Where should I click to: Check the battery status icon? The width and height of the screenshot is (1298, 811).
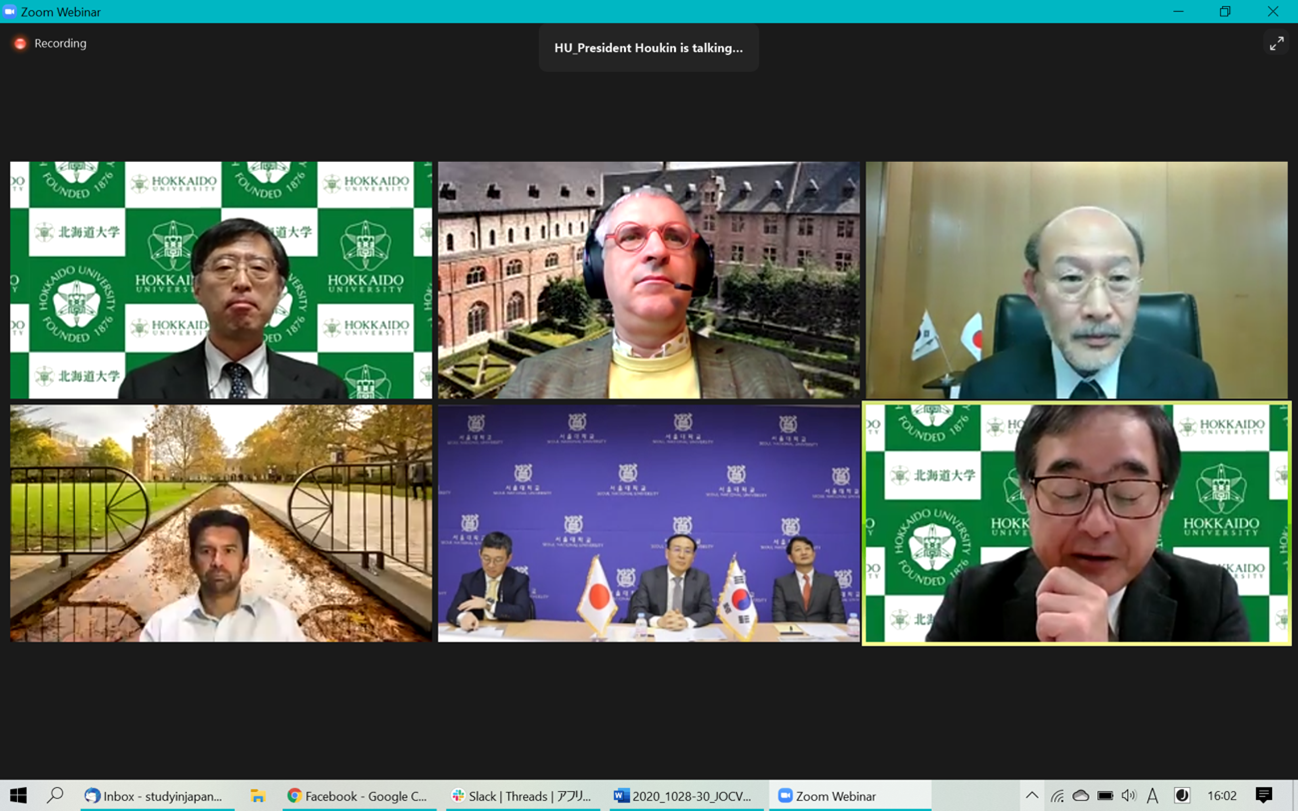(x=1105, y=796)
